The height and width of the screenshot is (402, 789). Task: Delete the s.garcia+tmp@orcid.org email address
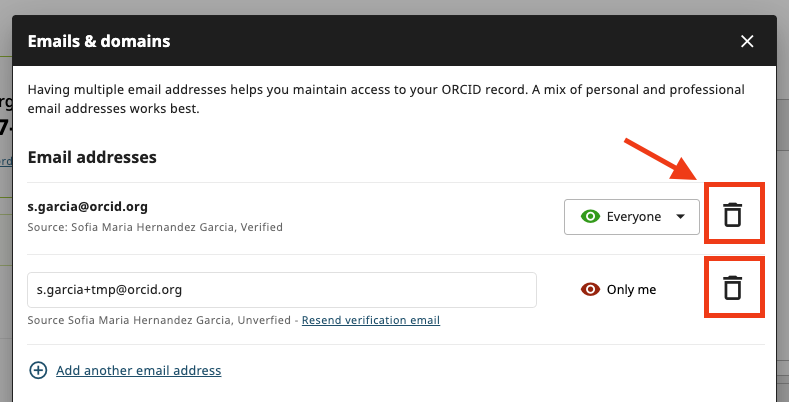[x=733, y=289]
